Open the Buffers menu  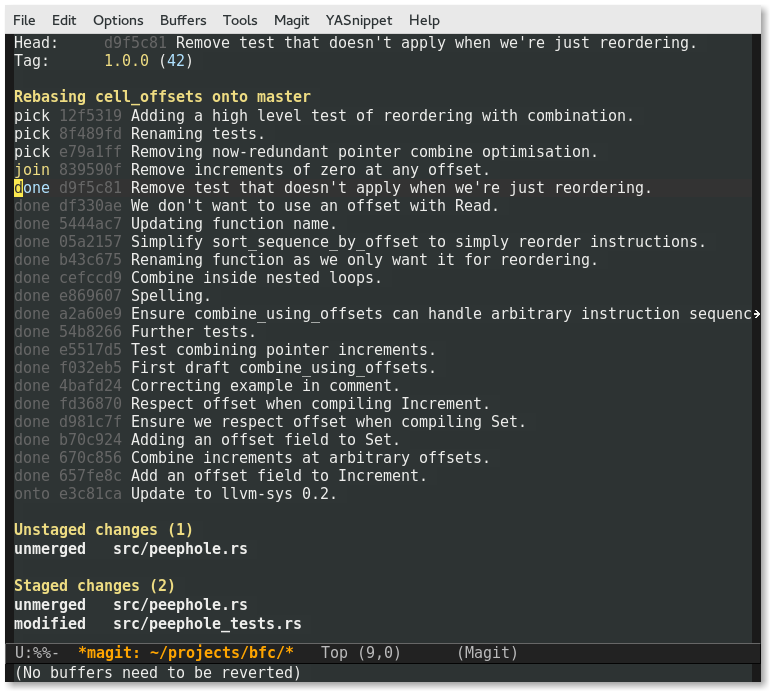point(183,20)
